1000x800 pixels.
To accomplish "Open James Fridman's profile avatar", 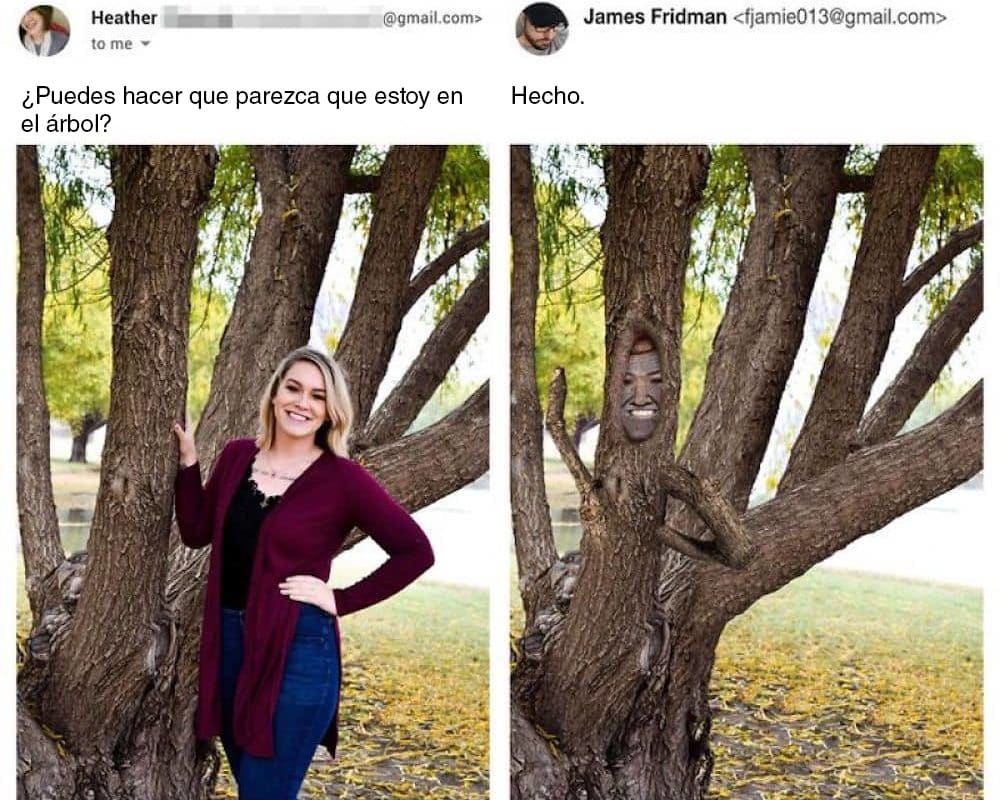I will click(541, 29).
